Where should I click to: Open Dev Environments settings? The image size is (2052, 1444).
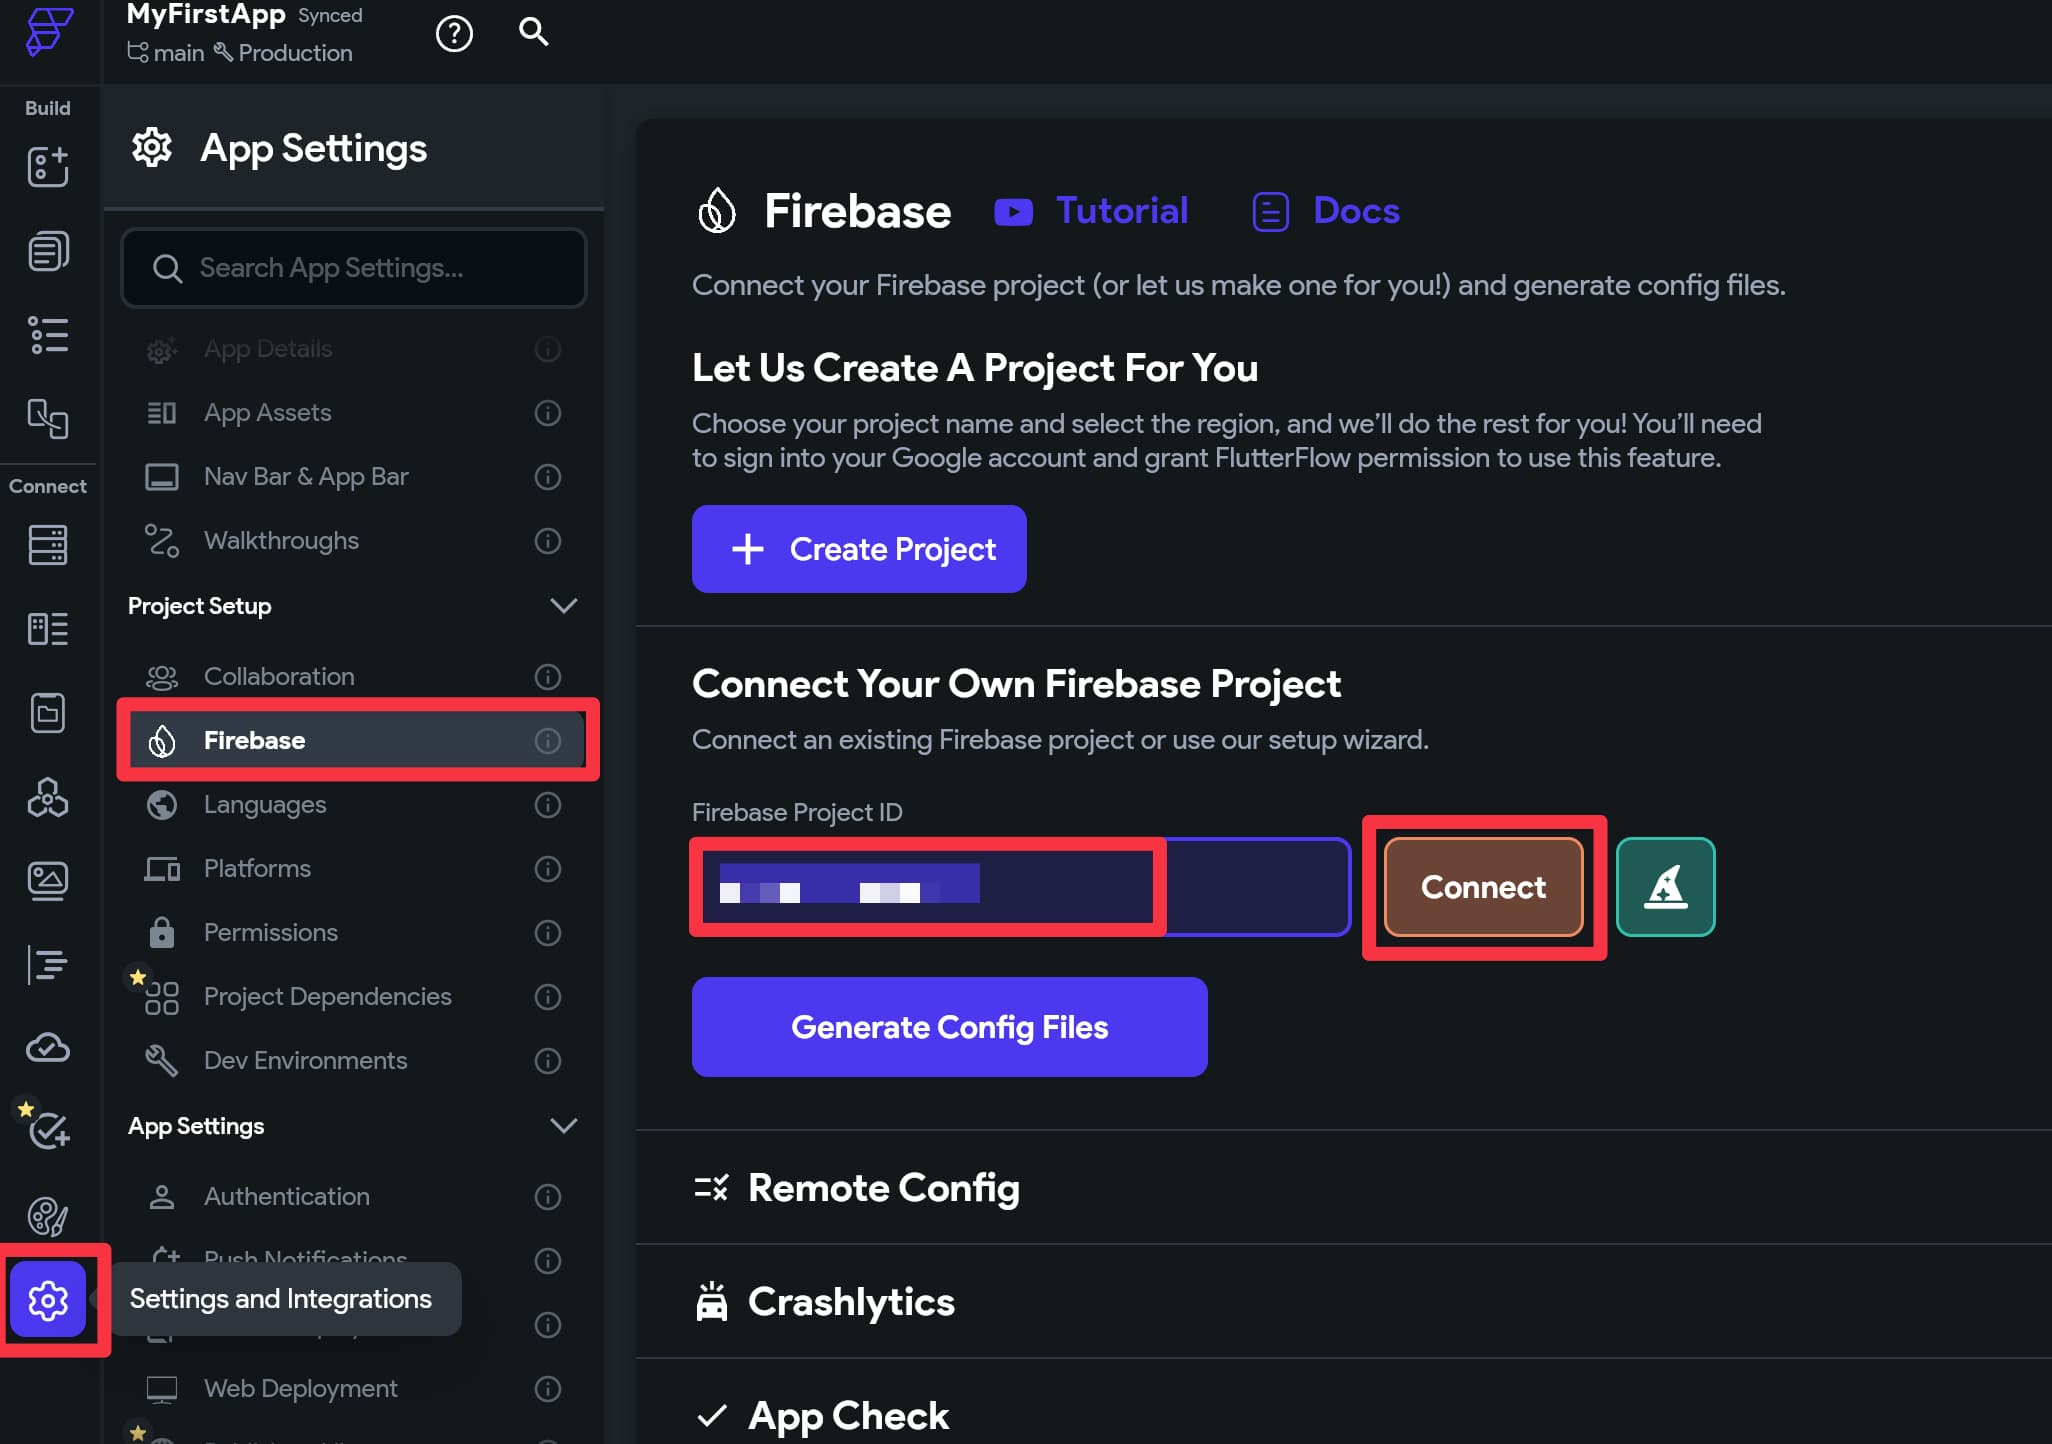(352, 1061)
